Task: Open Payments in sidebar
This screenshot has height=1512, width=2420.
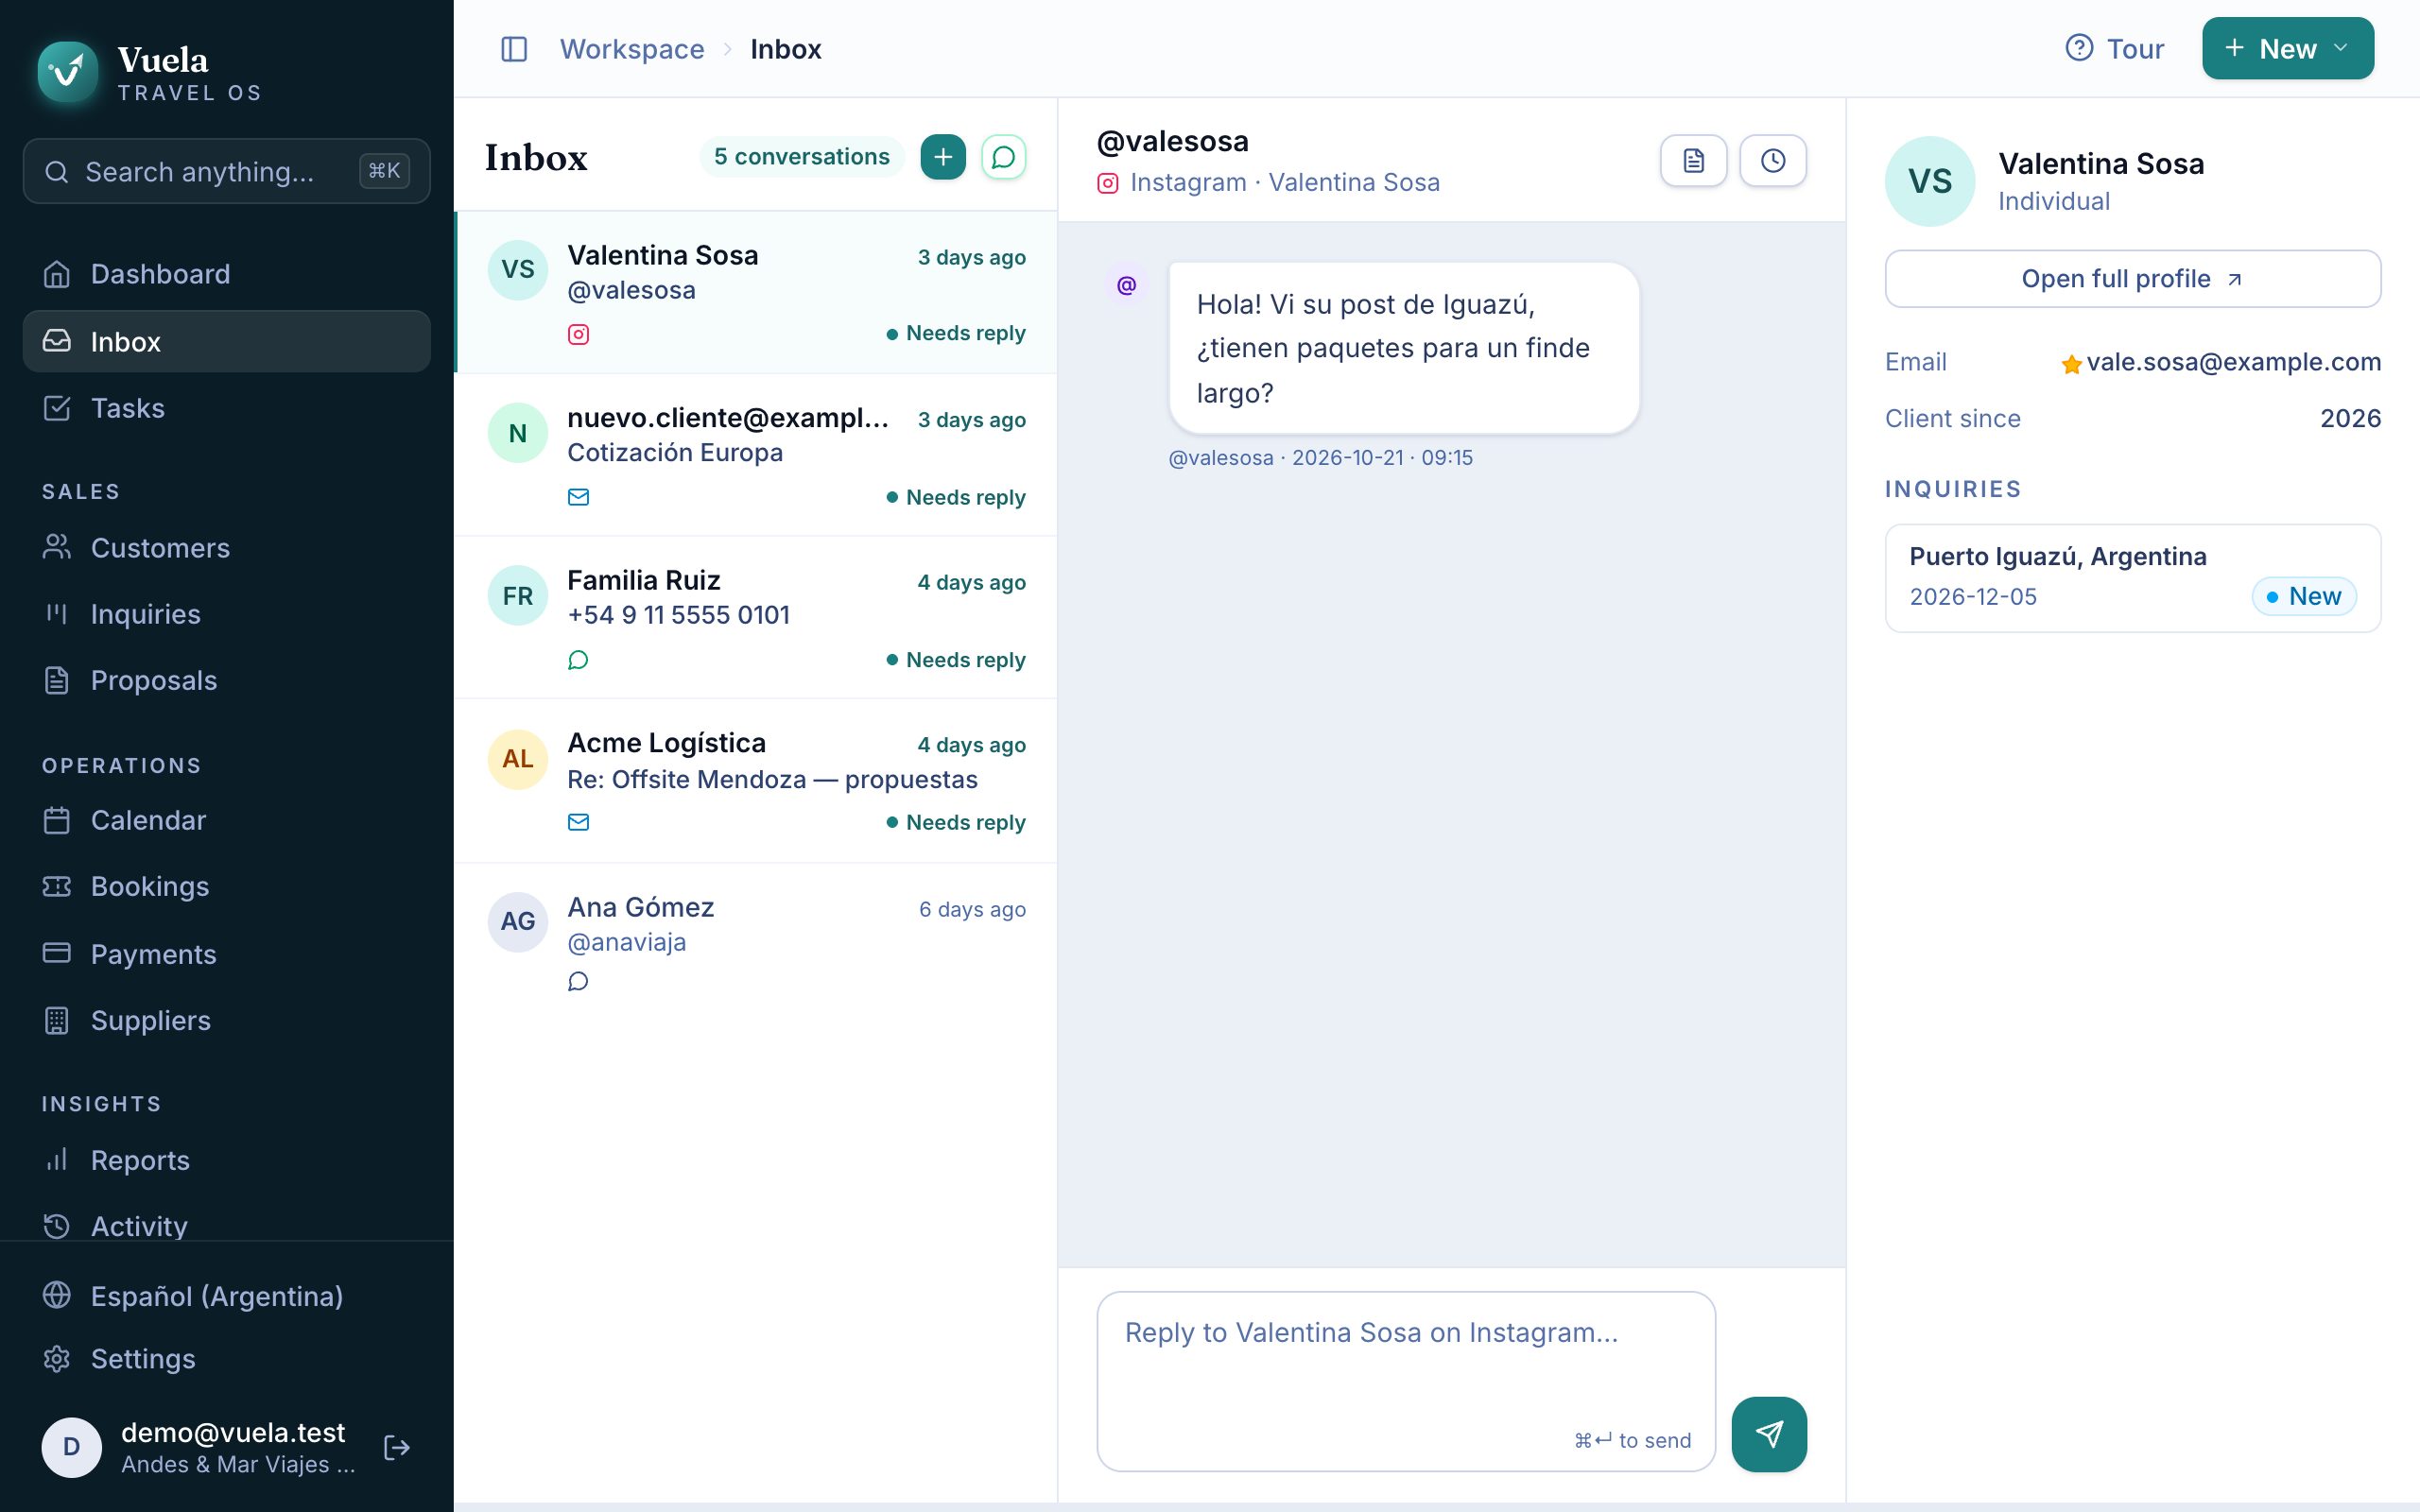Action: (227, 954)
